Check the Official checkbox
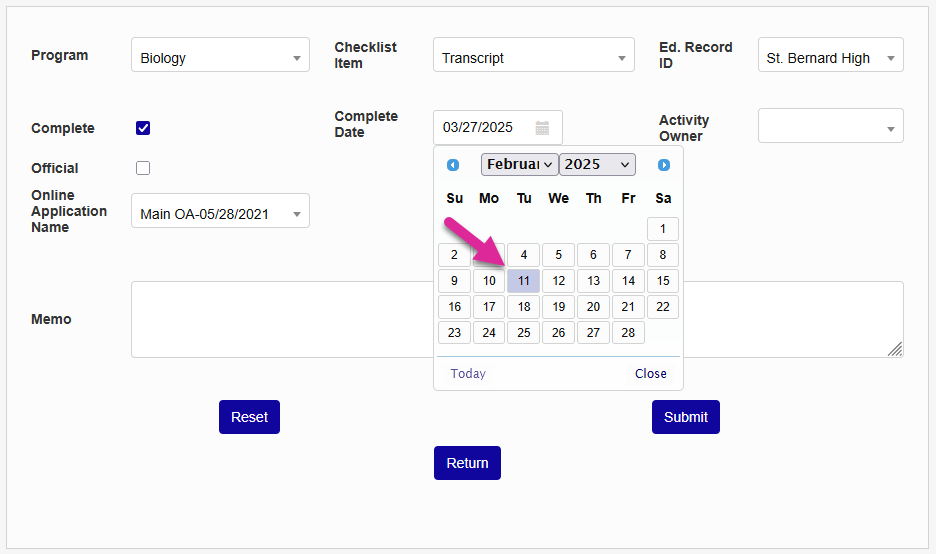This screenshot has height=554, width=936. [143, 168]
